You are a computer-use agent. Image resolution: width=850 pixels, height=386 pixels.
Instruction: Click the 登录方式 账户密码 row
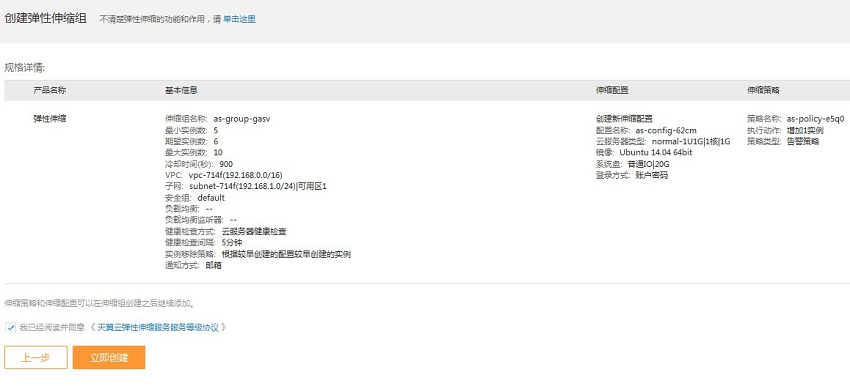coord(632,175)
